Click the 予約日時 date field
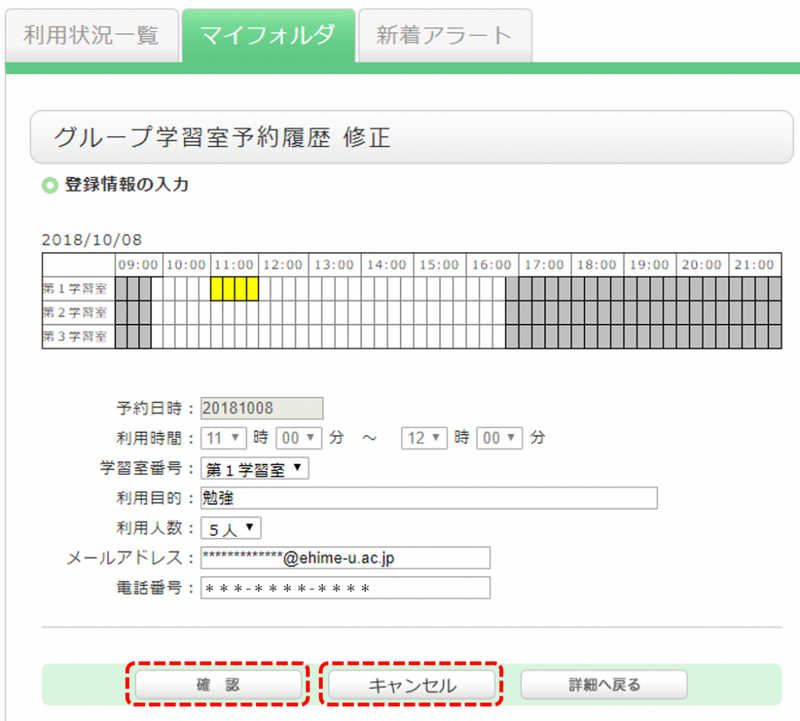This screenshot has width=800, height=721. pyautogui.click(x=261, y=408)
